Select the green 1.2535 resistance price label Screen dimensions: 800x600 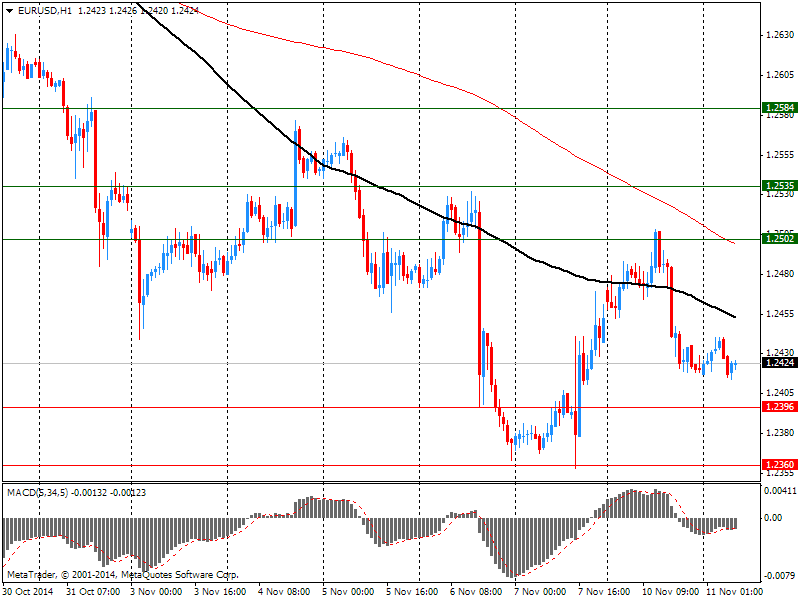(780, 186)
